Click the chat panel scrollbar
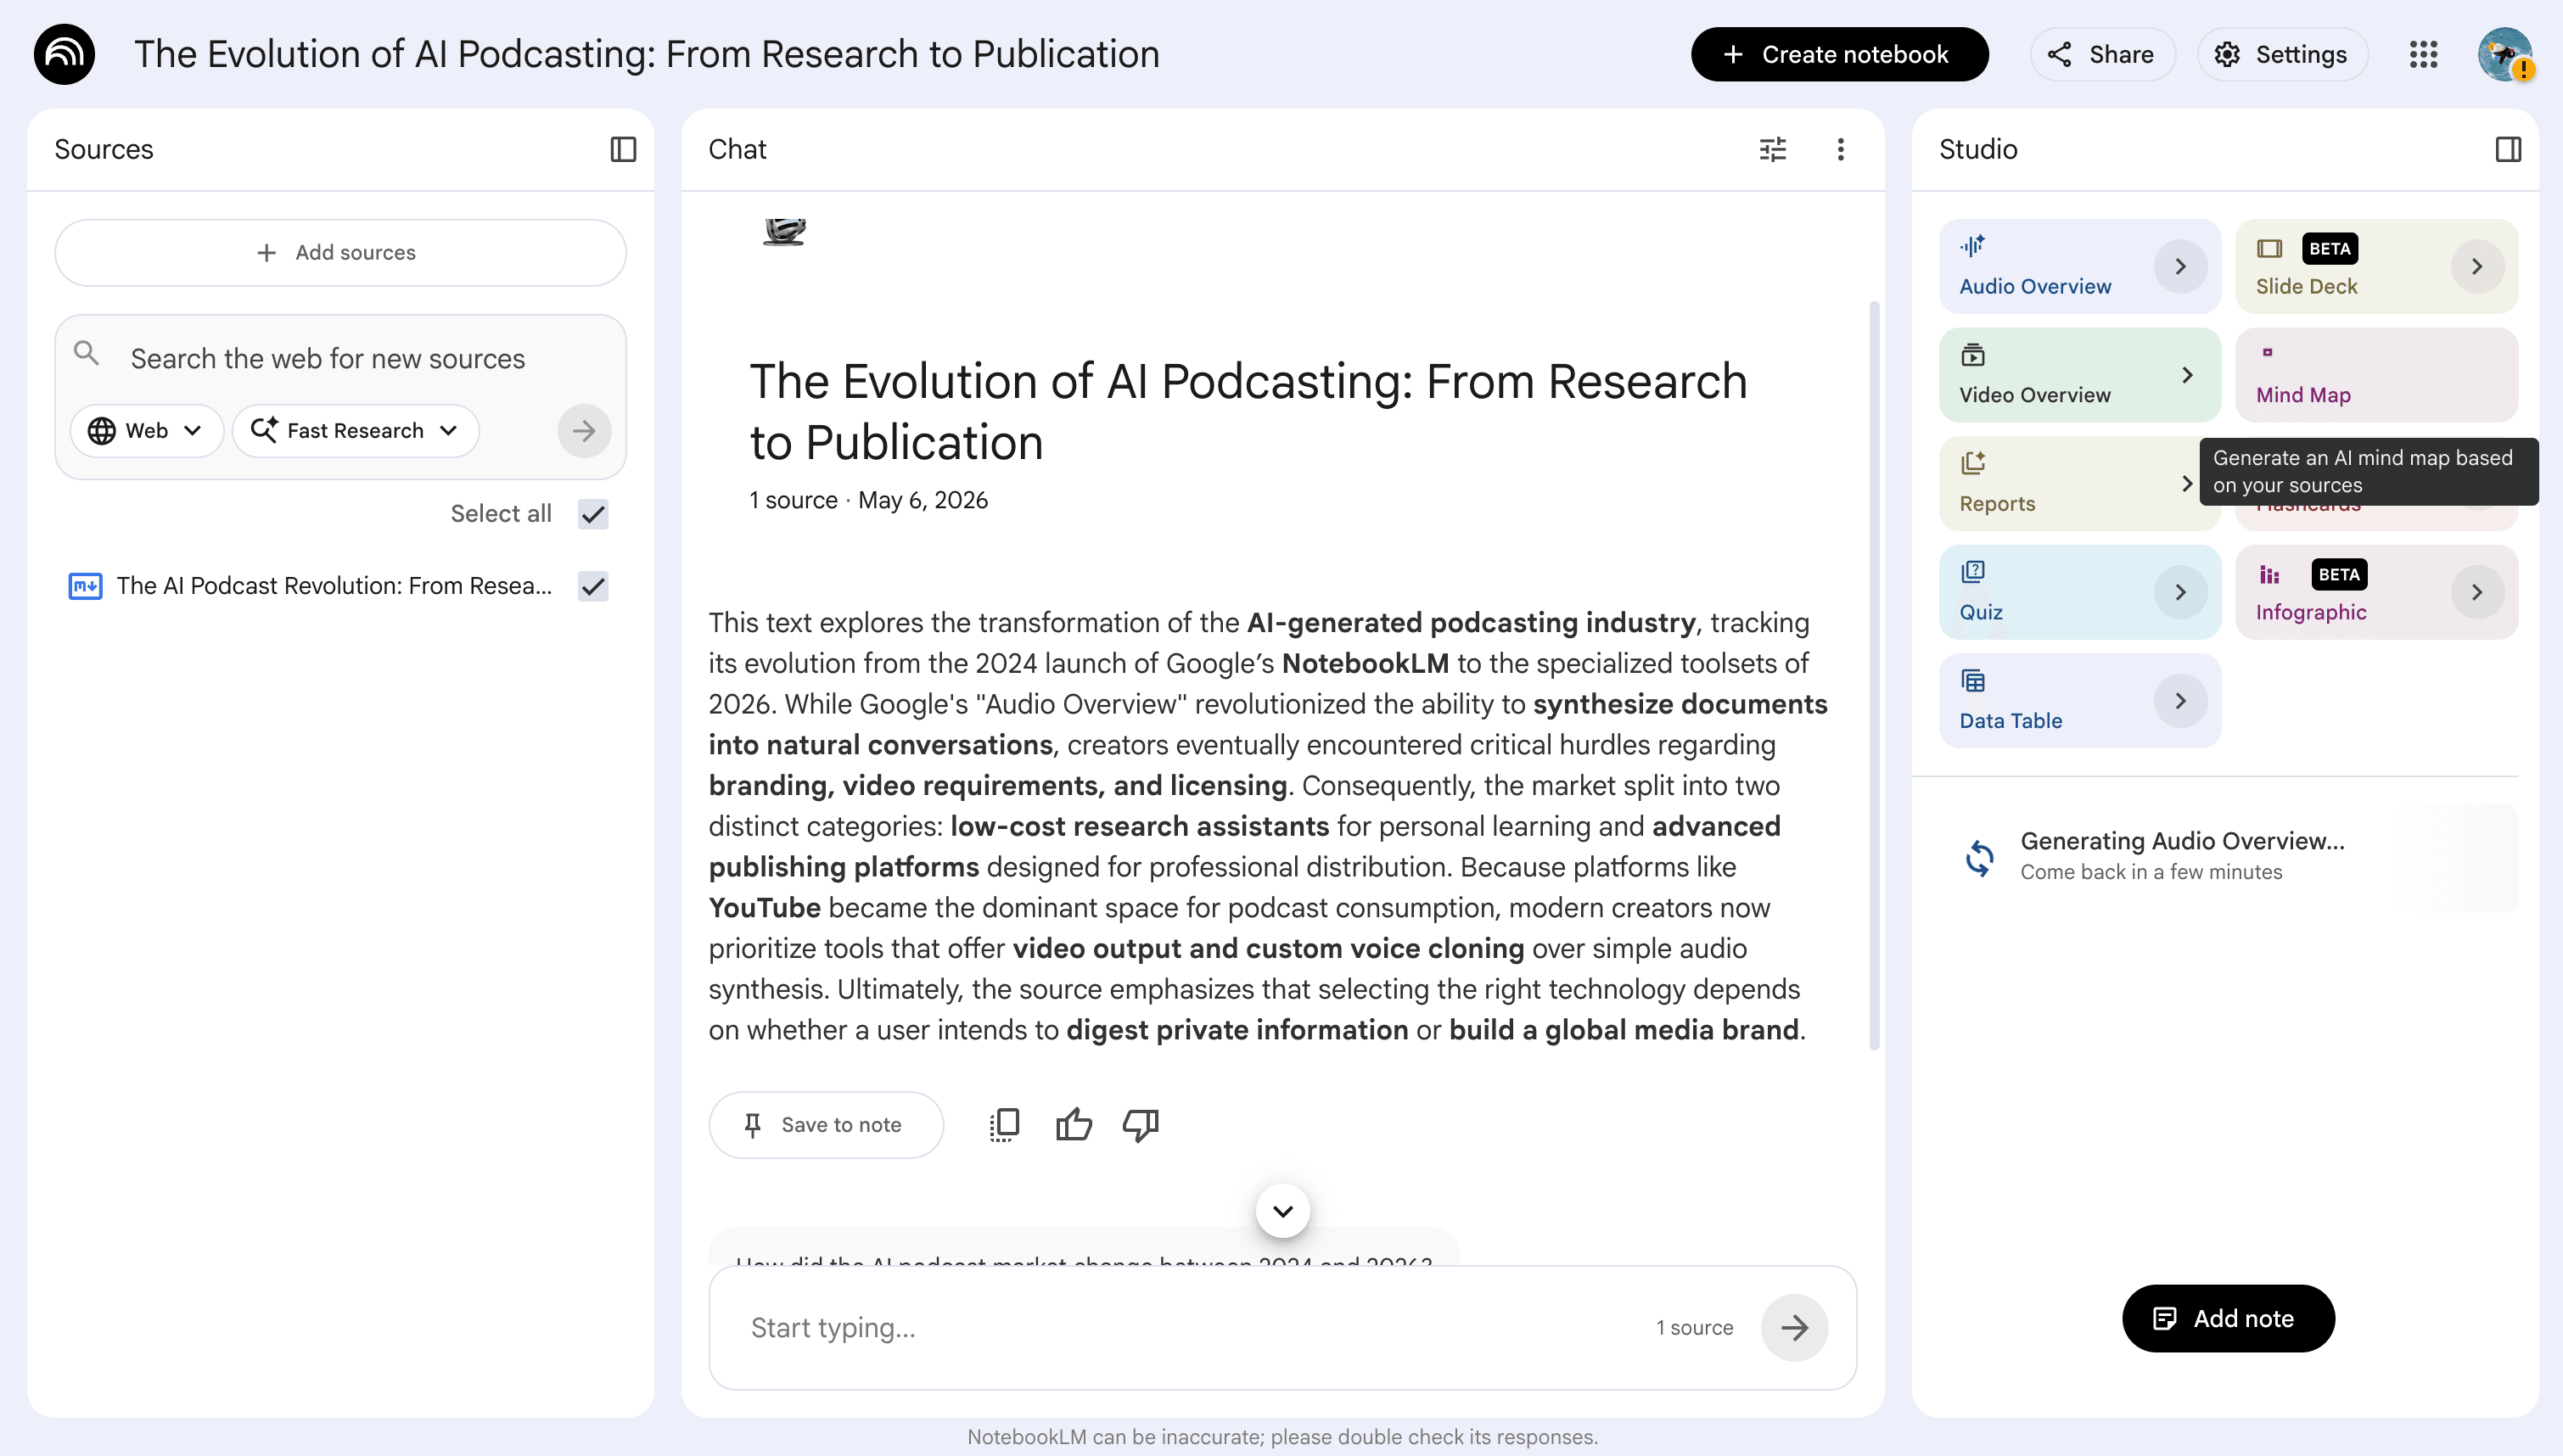 pyautogui.click(x=1874, y=675)
